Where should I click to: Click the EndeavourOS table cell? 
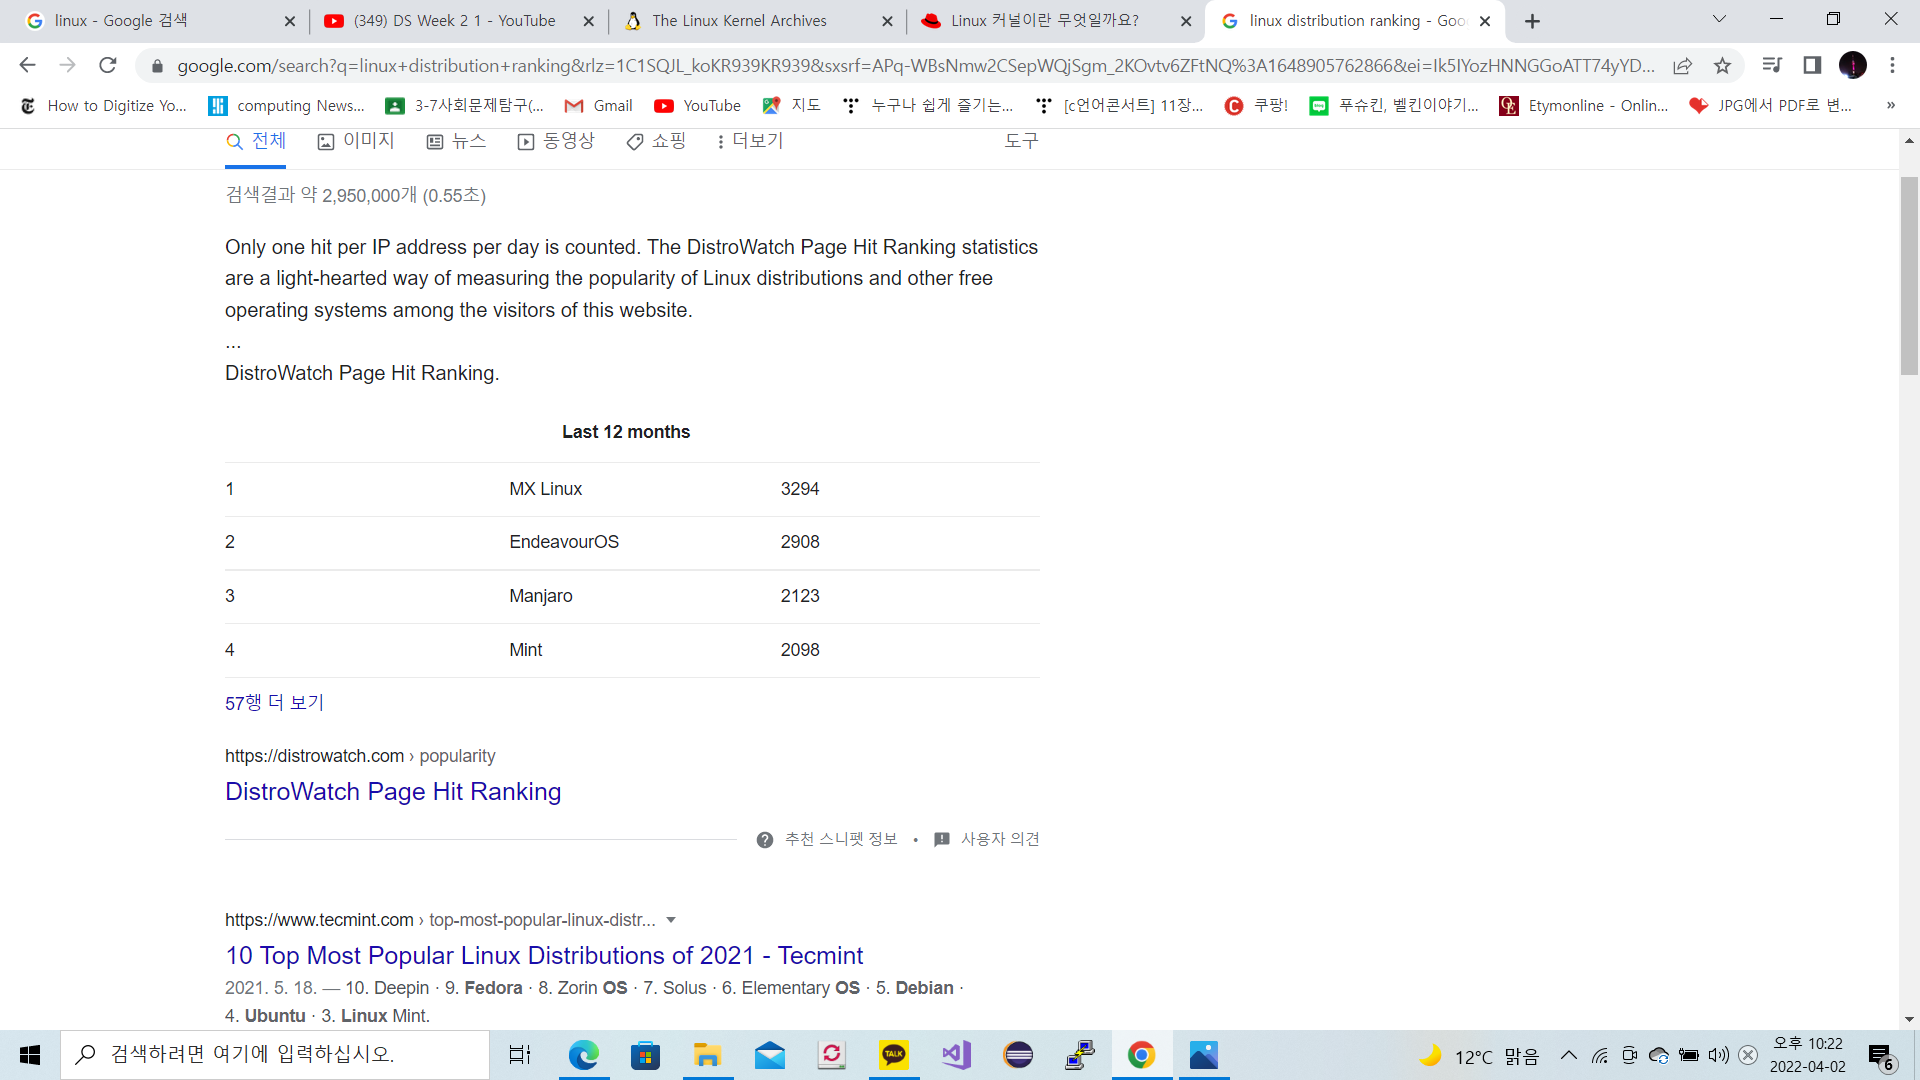click(564, 542)
